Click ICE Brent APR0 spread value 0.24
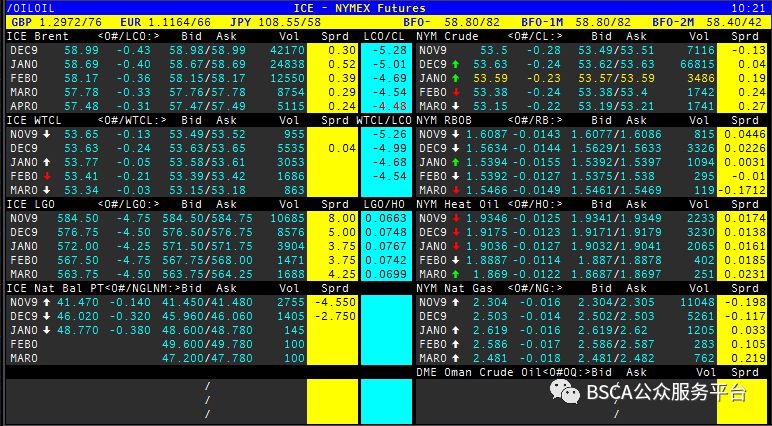 (342, 106)
